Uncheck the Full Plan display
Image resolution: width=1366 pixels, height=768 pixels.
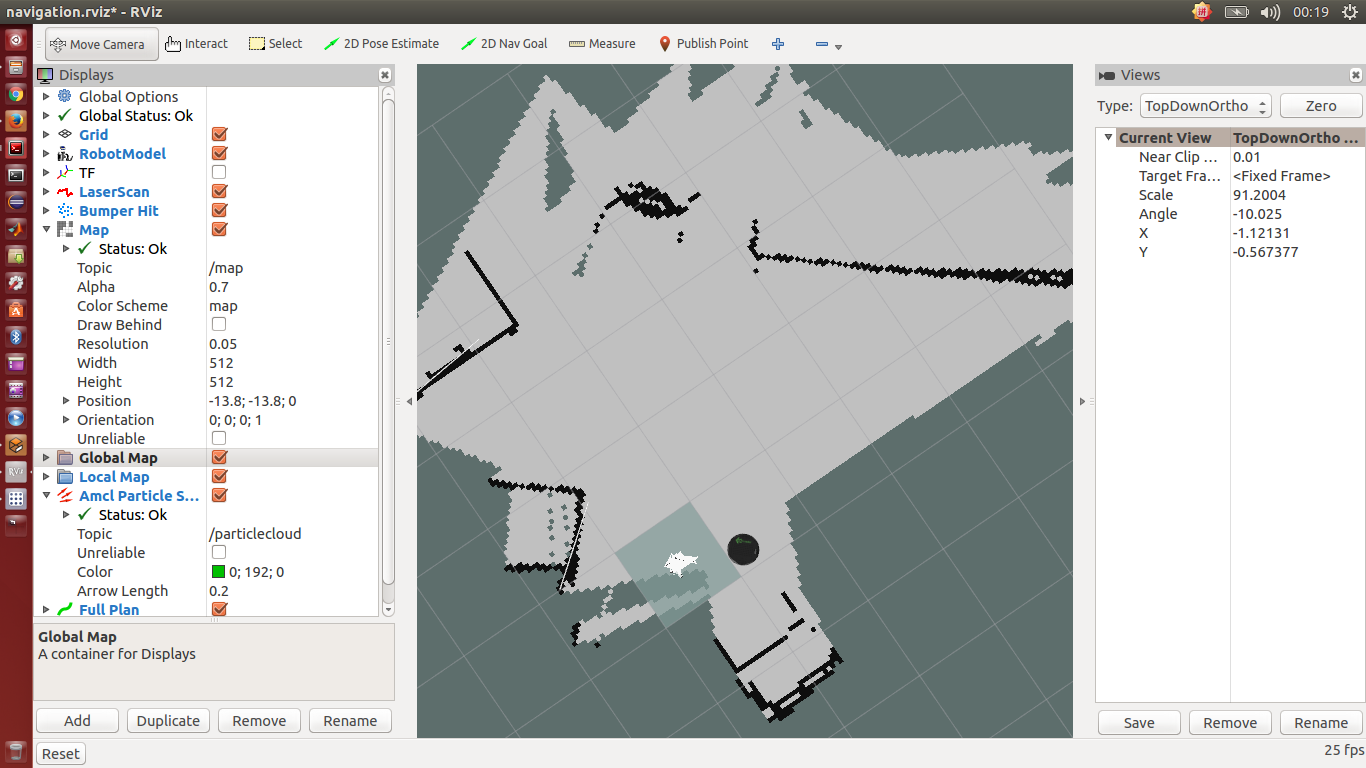pos(219,609)
